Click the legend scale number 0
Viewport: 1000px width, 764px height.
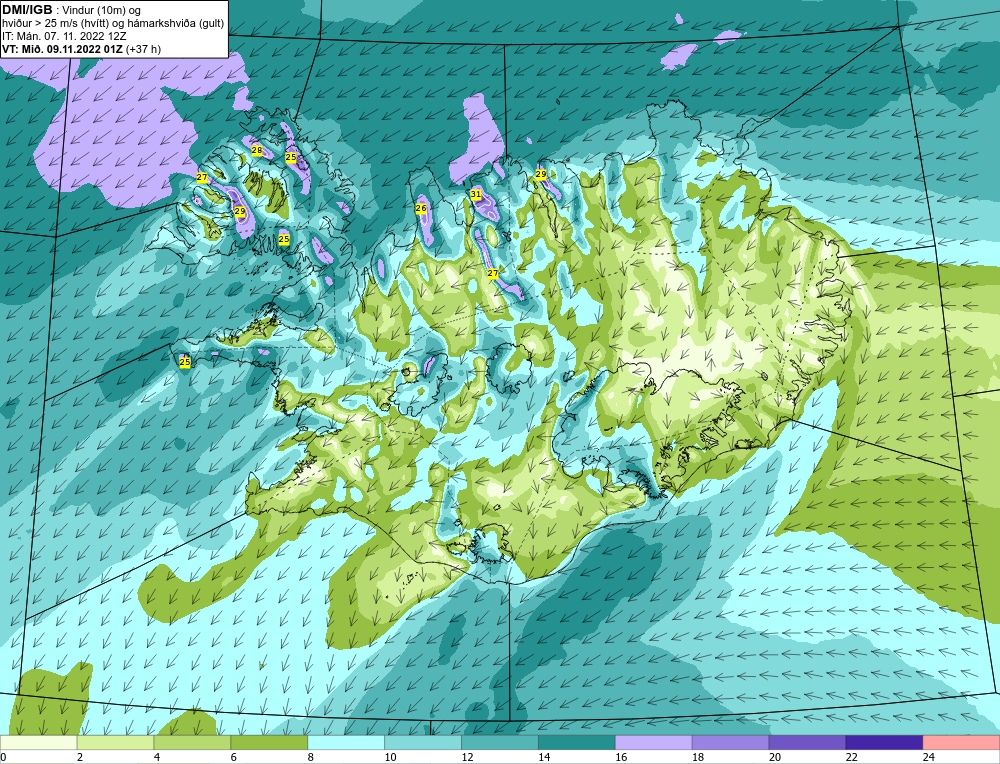pos(4,757)
